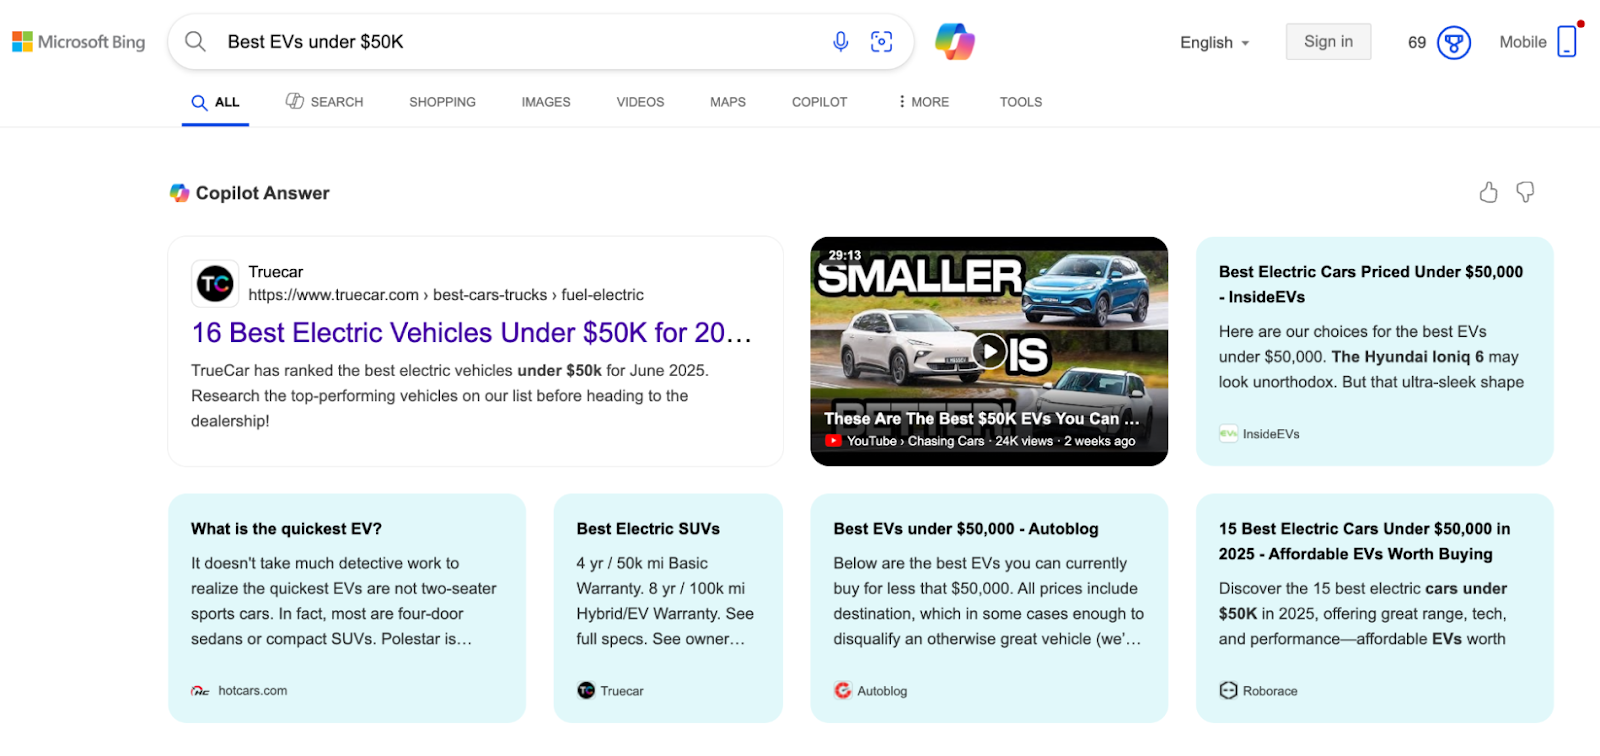Viewport: 1600px width, 756px height.
Task: Switch to the COPILOT tab
Action: click(x=818, y=101)
